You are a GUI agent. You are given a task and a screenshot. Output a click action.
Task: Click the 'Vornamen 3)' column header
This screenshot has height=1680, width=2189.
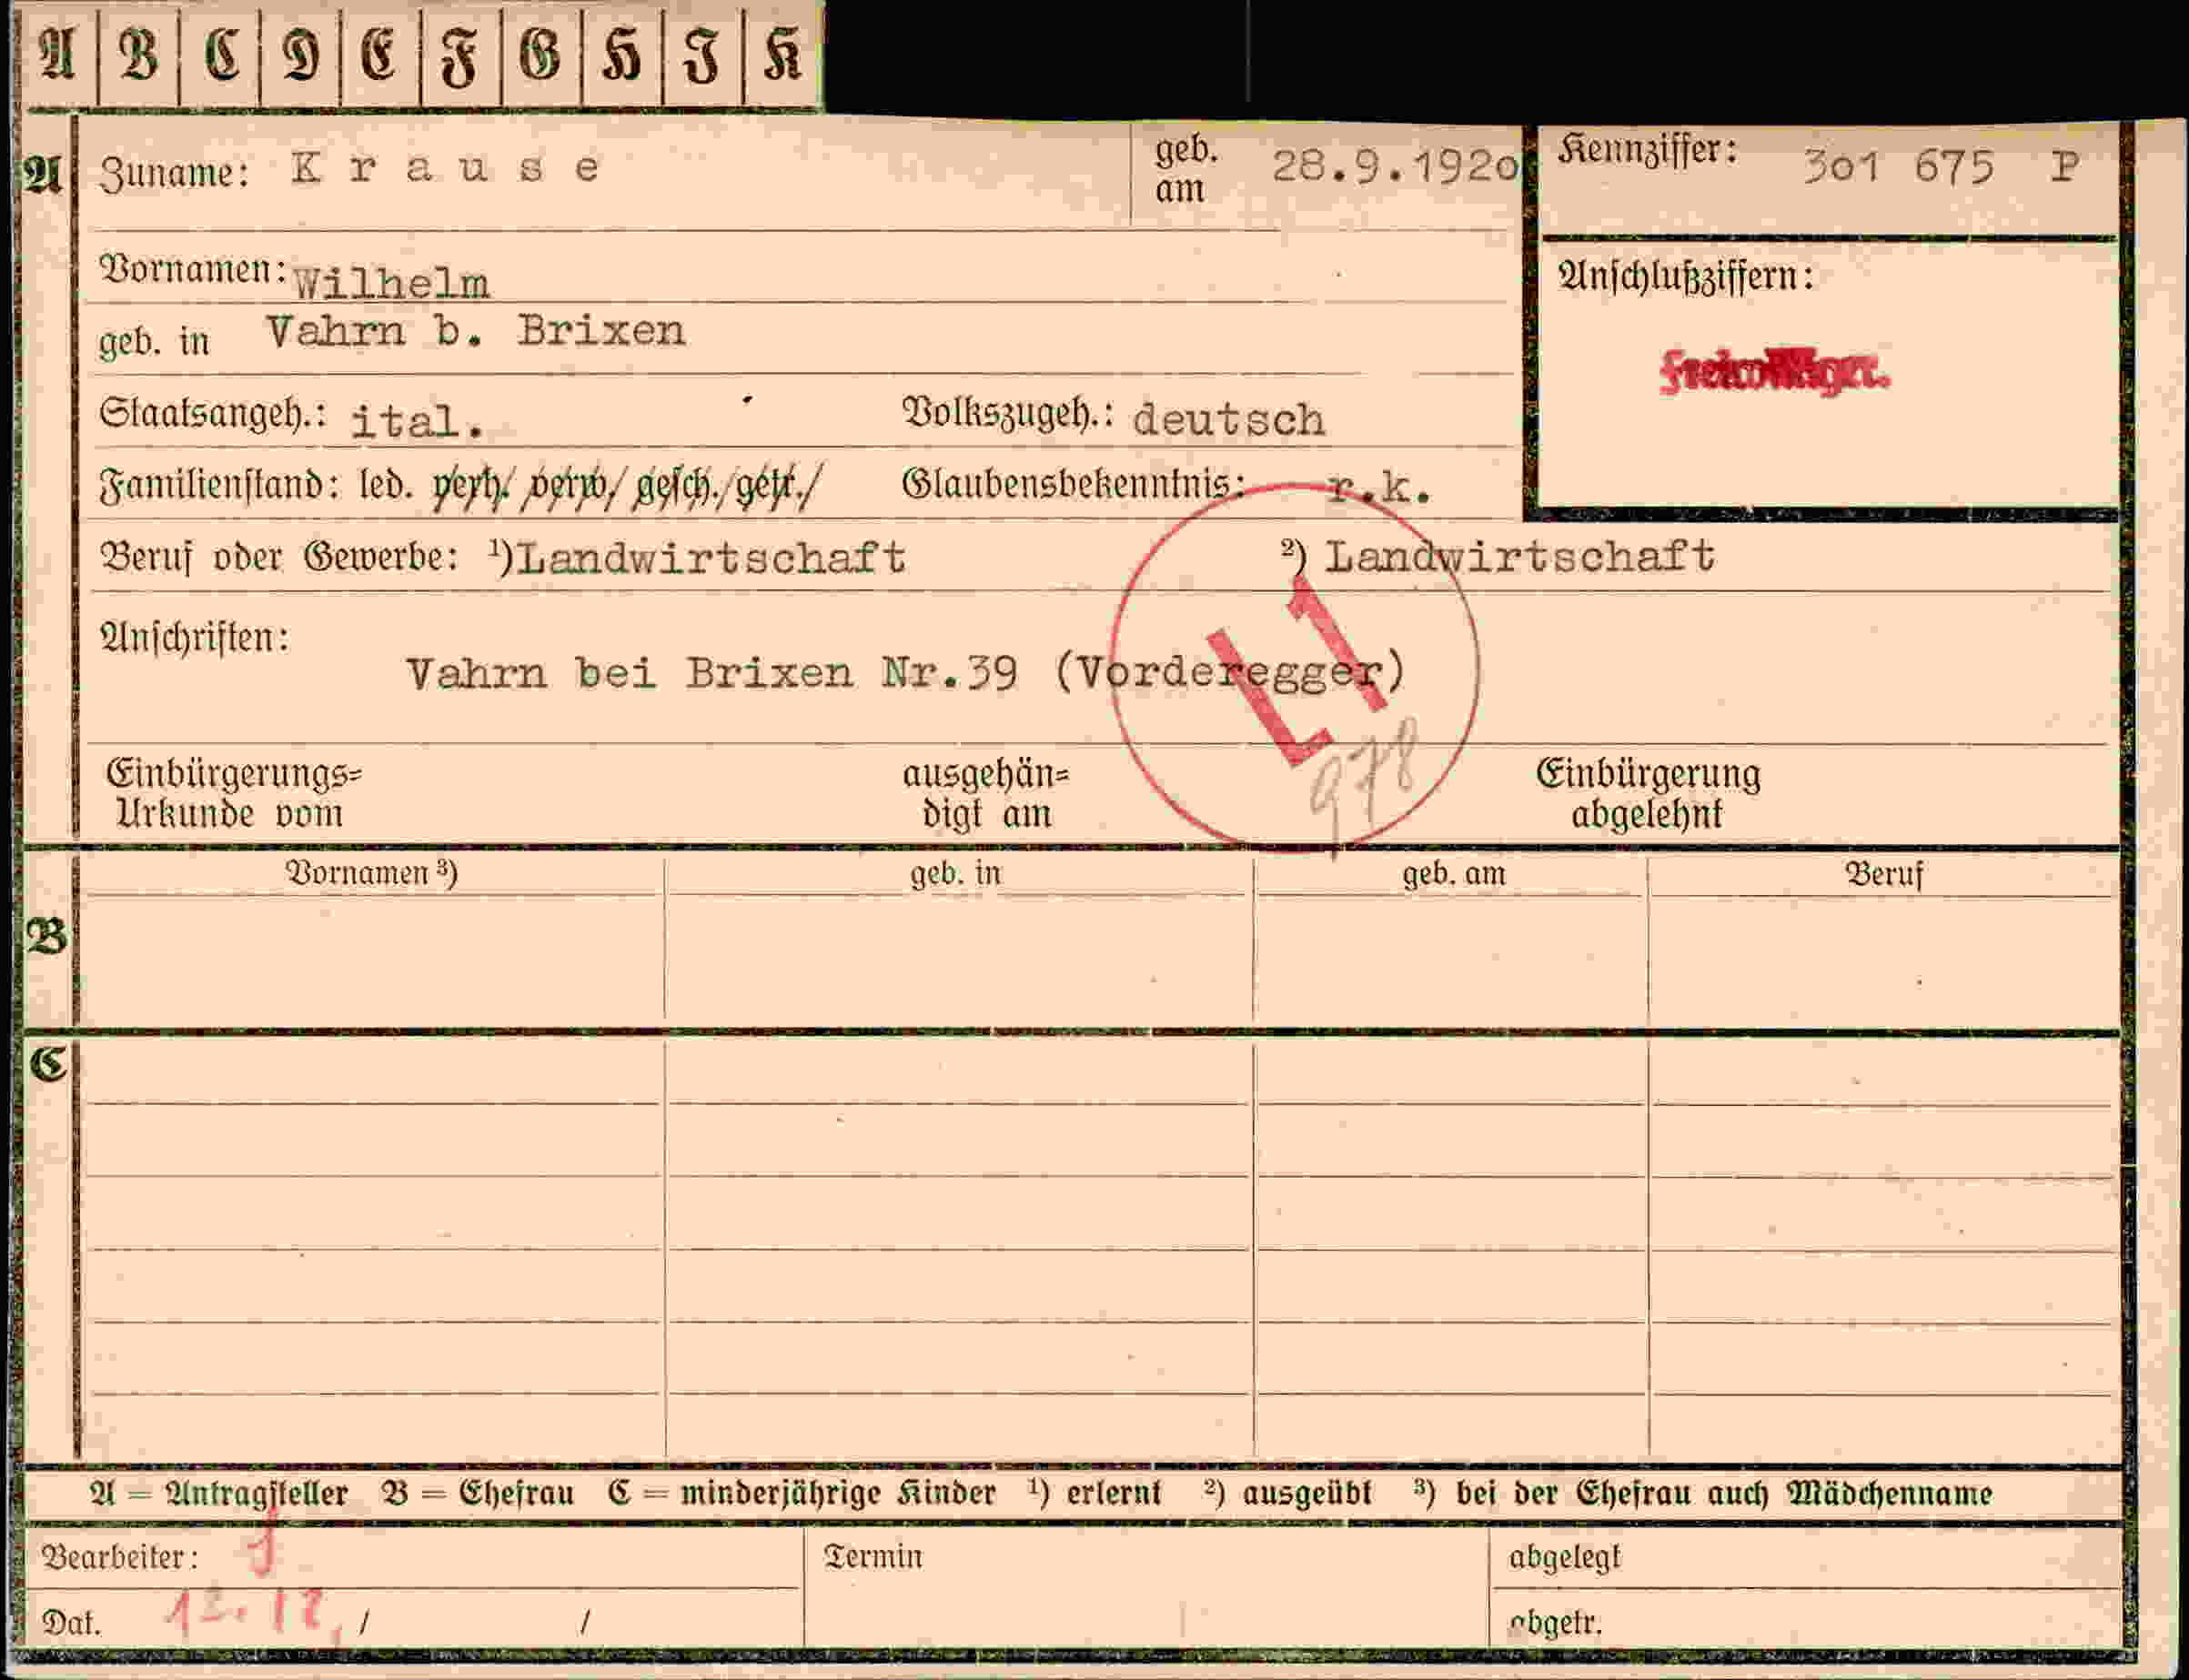(x=371, y=873)
